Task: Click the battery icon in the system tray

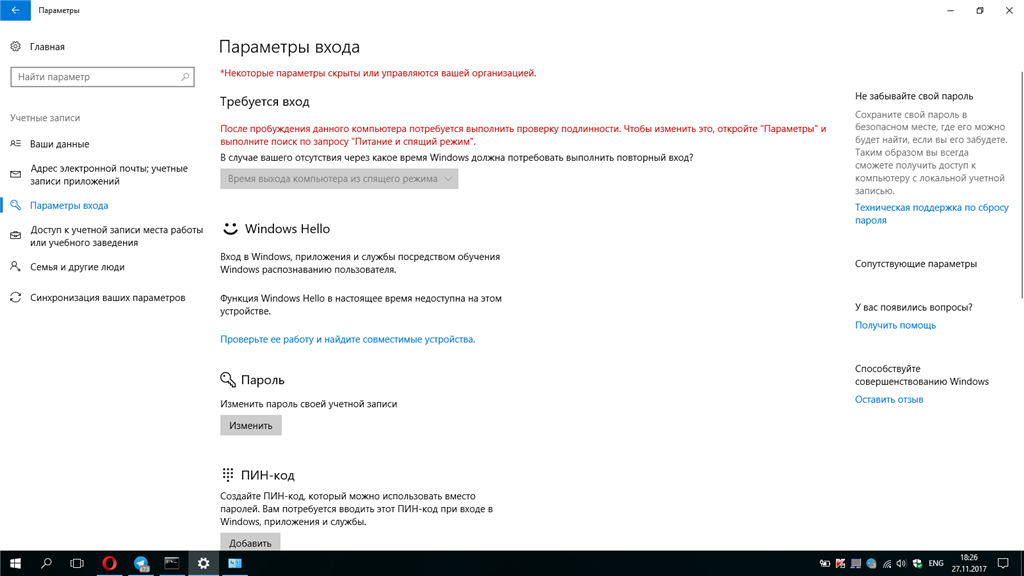Action: (x=825, y=563)
